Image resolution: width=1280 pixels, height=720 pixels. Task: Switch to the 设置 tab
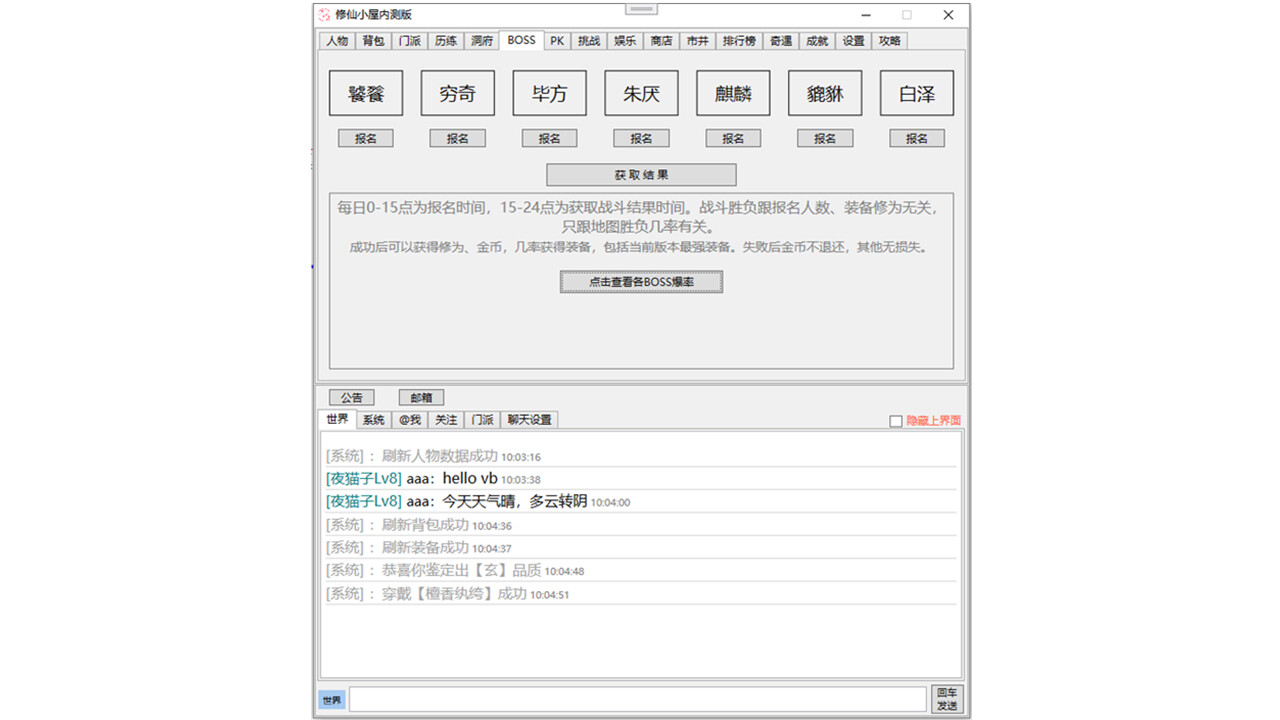852,41
